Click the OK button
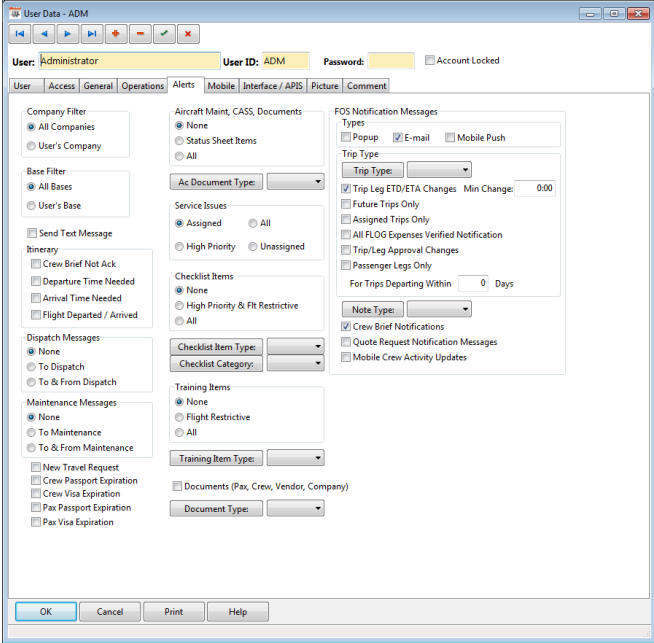 (x=46, y=612)
